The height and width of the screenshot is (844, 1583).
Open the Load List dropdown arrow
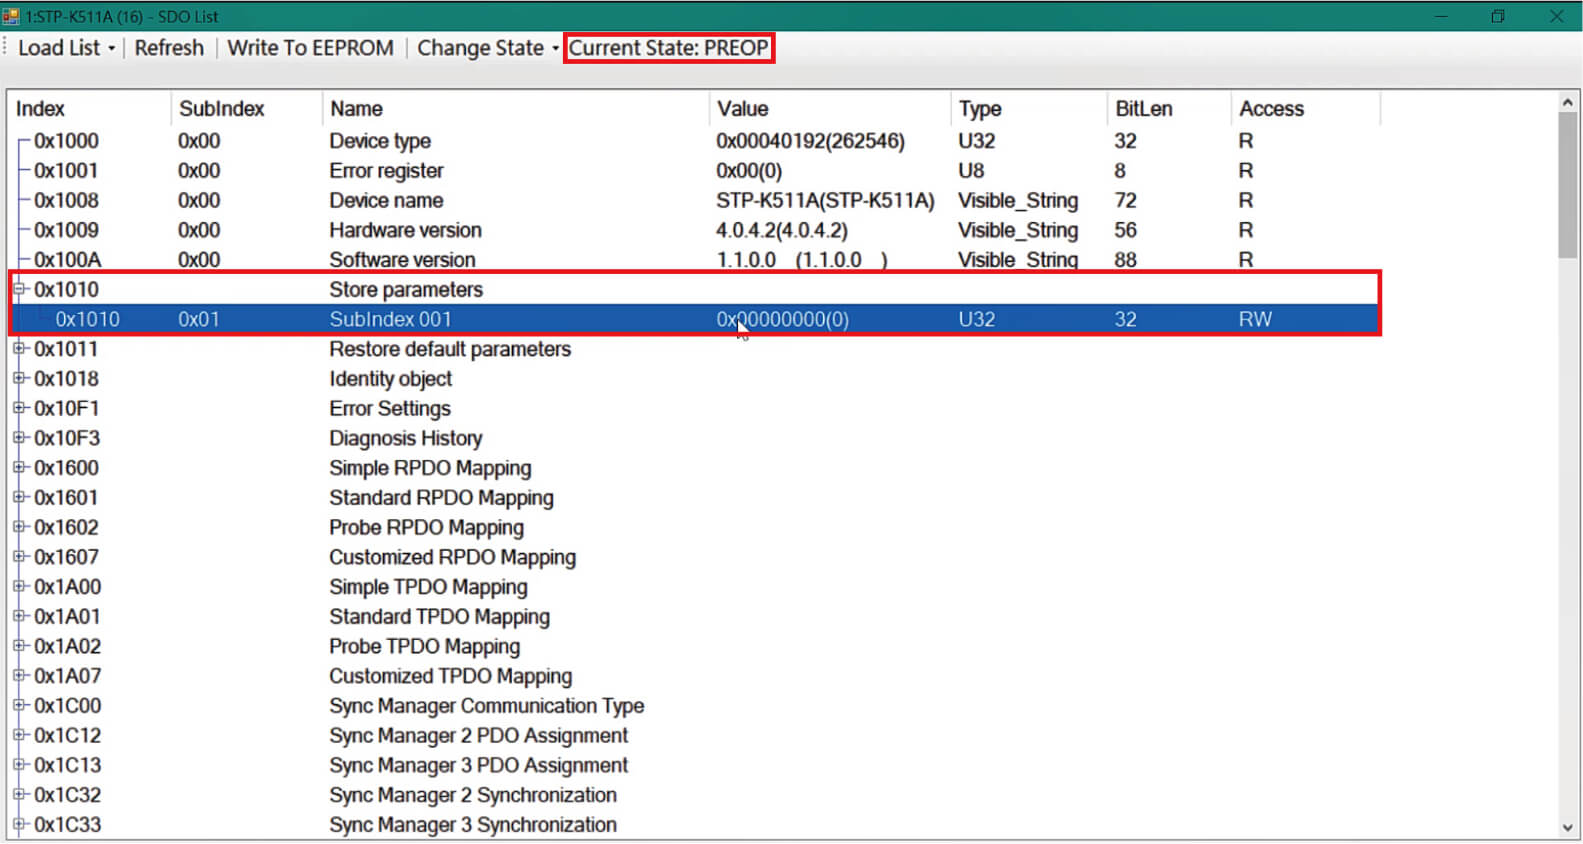click(x=111, y=49)
